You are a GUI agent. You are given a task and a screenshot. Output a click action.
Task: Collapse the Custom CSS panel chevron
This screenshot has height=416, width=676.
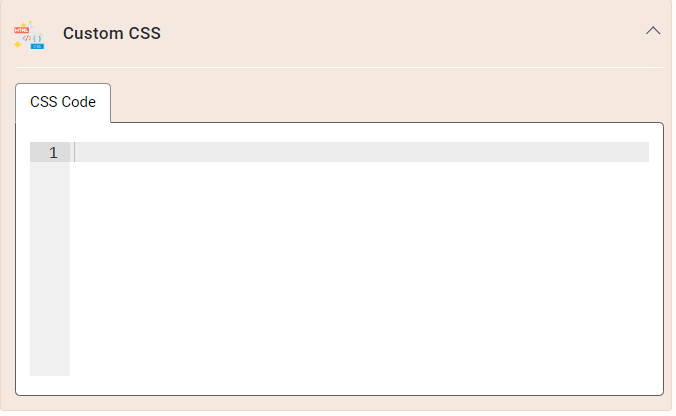653,31
